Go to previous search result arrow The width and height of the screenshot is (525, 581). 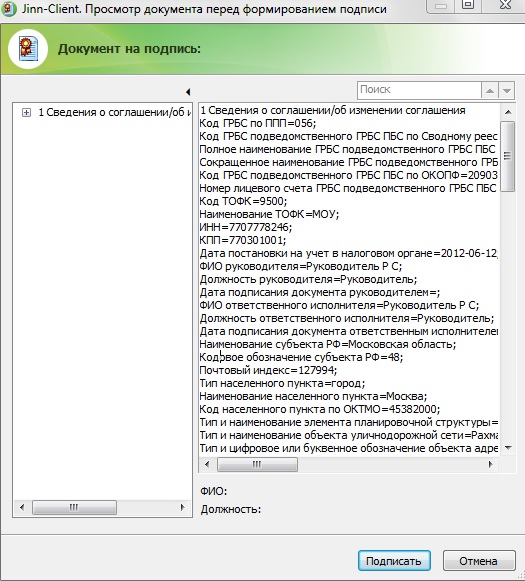(x=490, y=90)
